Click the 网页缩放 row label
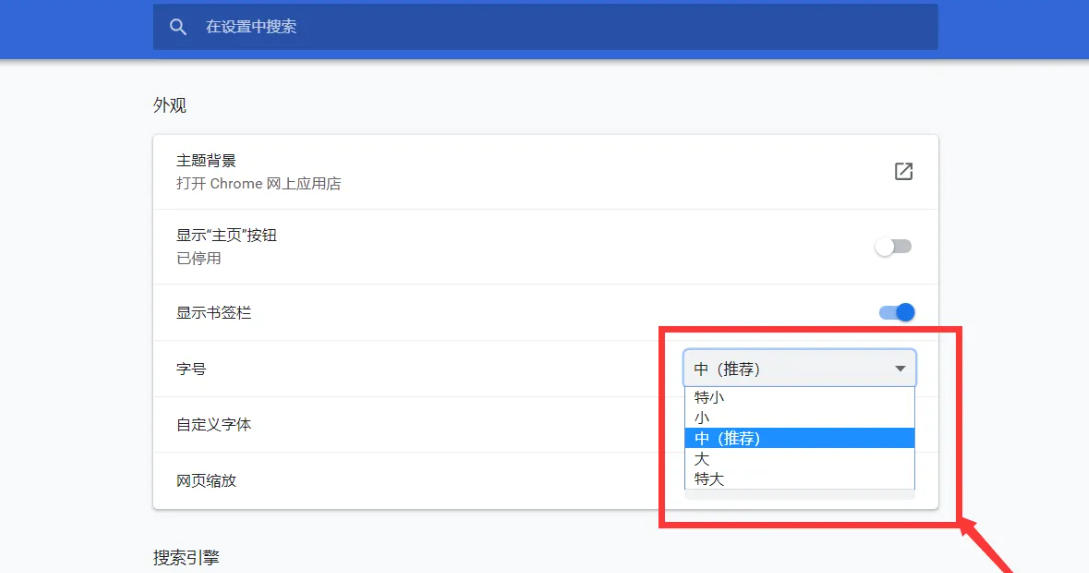 coord(206,481)
